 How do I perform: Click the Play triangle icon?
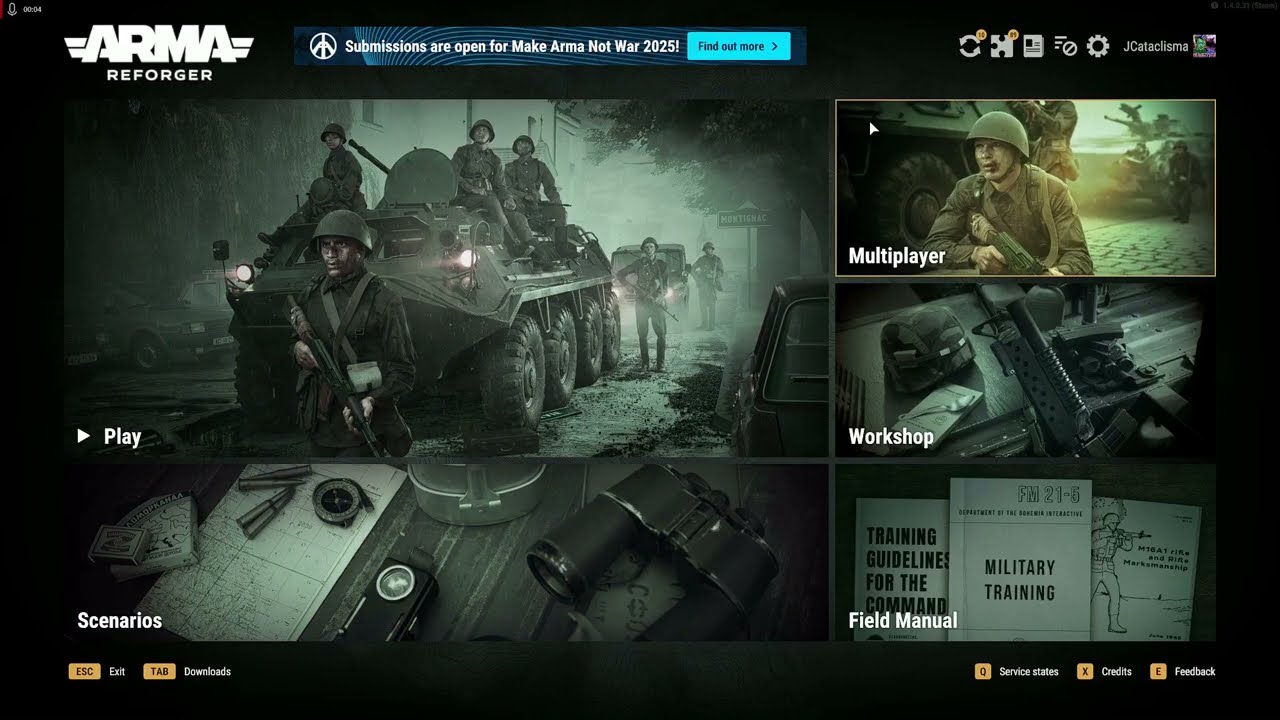84,436
